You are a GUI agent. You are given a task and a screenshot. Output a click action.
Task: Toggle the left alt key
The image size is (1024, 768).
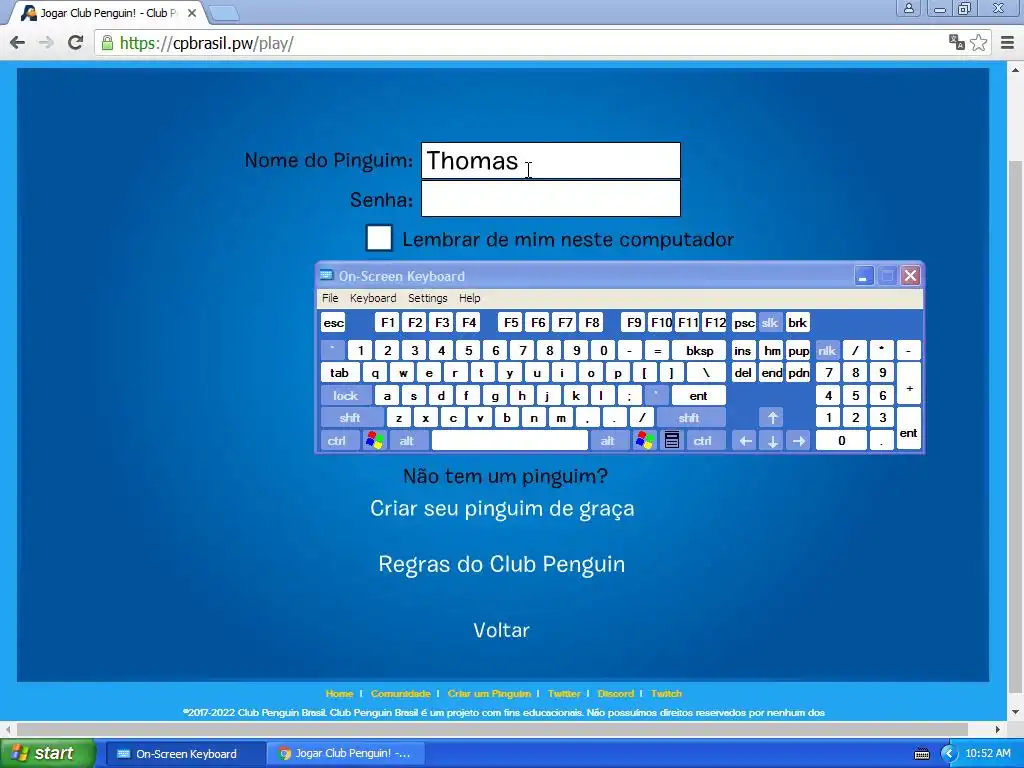click(409, 441)
